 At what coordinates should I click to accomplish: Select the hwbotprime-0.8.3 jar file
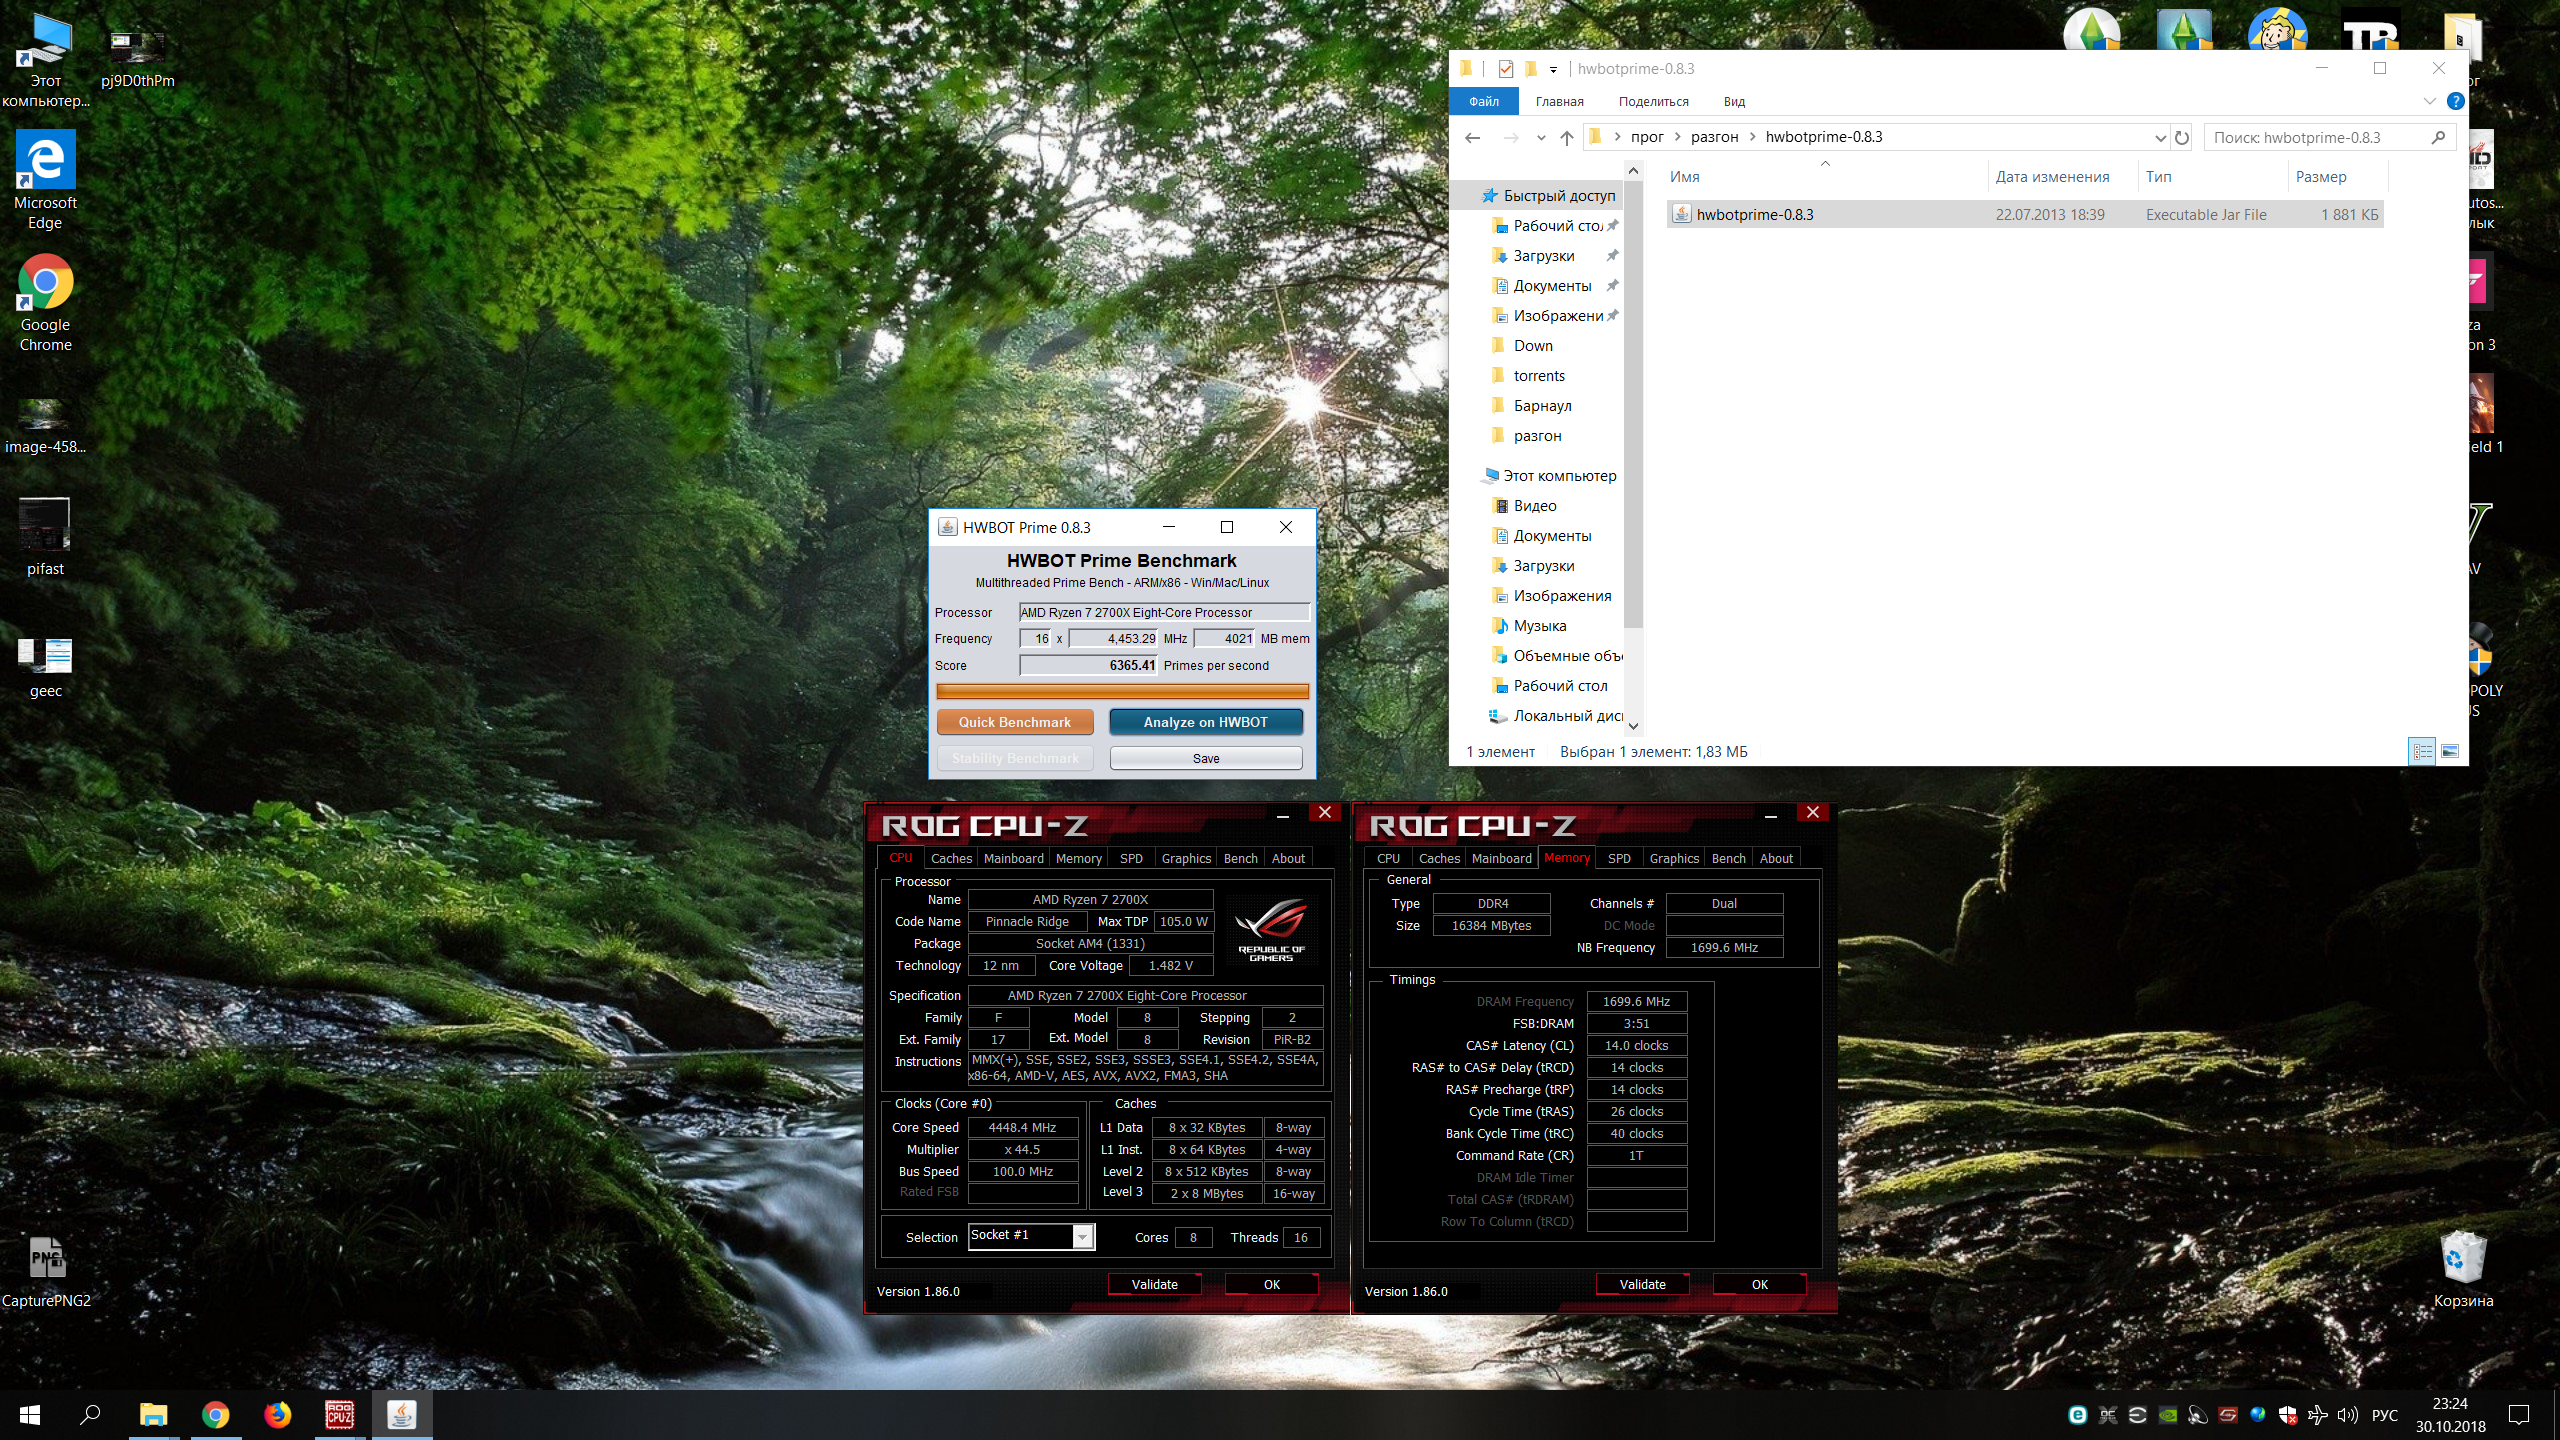(x=2024, y=214)
